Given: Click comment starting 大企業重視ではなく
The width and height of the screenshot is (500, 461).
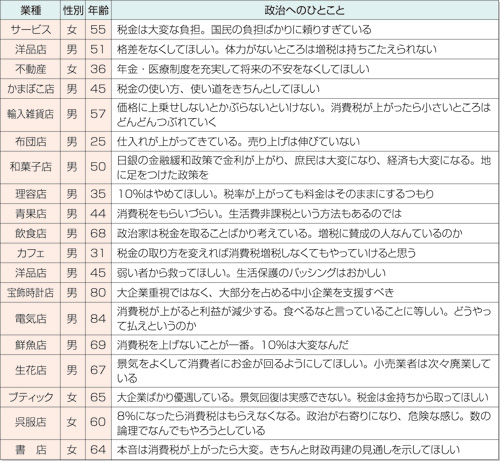Looking at the screenshot, I should tap(305, 292).
